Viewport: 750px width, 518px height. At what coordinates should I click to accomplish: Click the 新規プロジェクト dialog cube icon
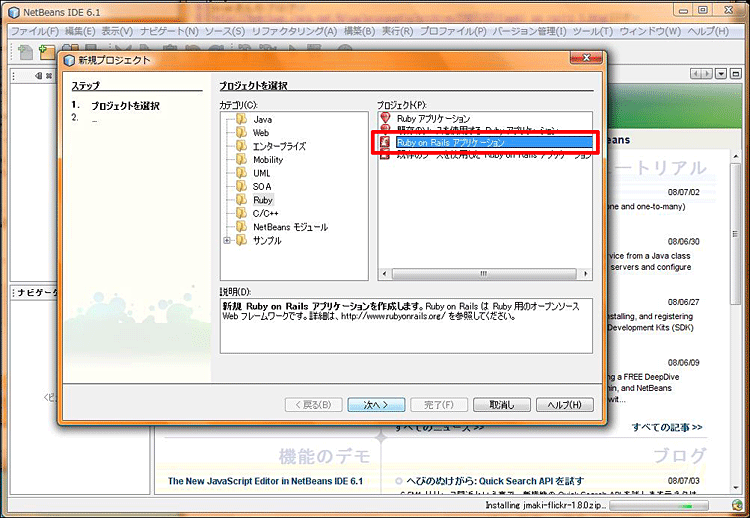coord(70,60)
